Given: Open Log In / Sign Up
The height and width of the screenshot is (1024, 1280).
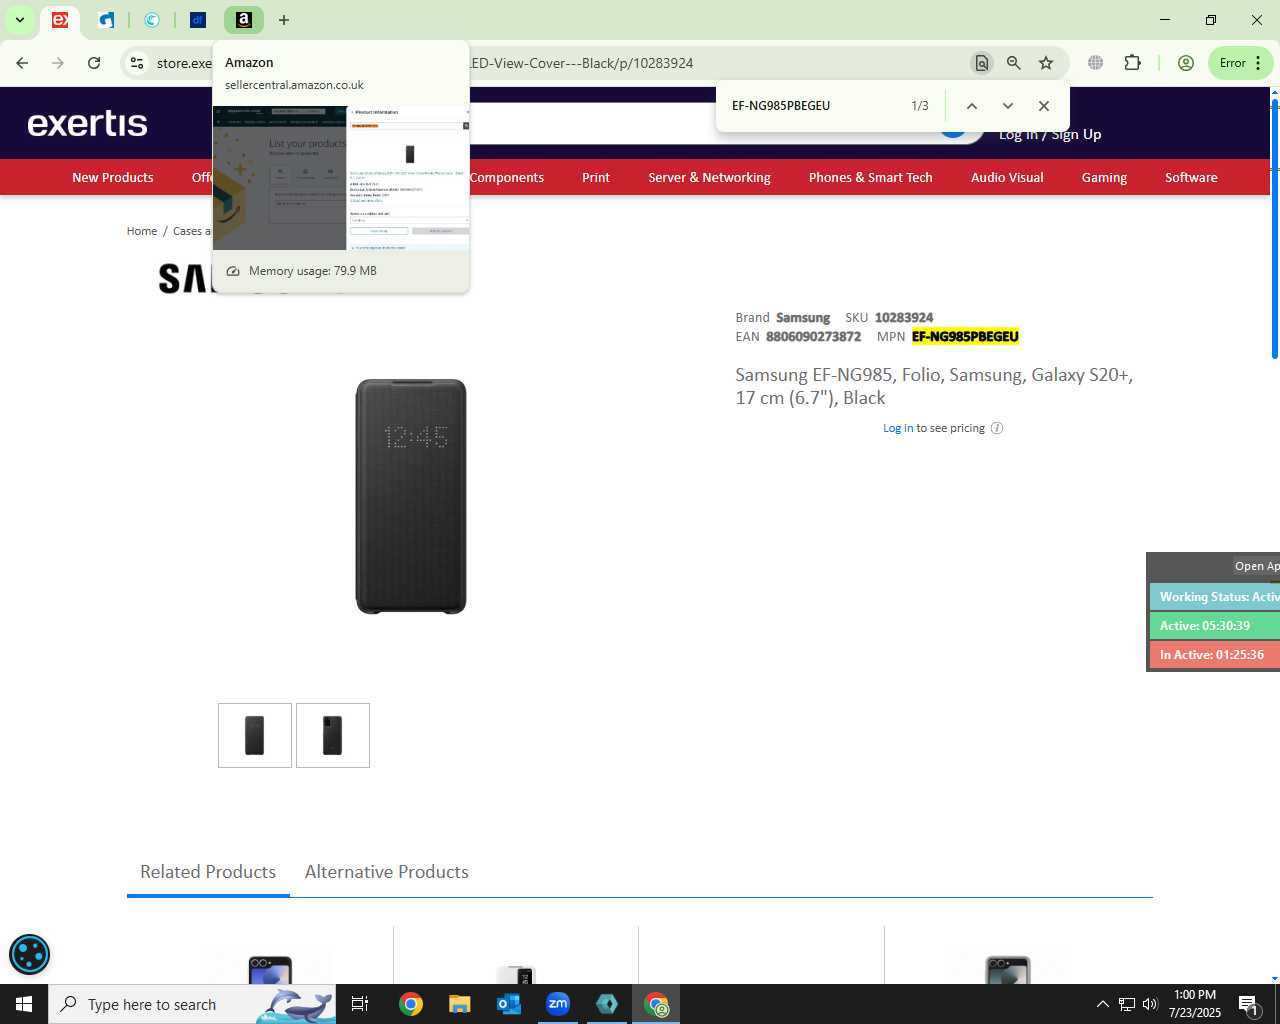Looking at the screenshot, I should coord(1050,134).
